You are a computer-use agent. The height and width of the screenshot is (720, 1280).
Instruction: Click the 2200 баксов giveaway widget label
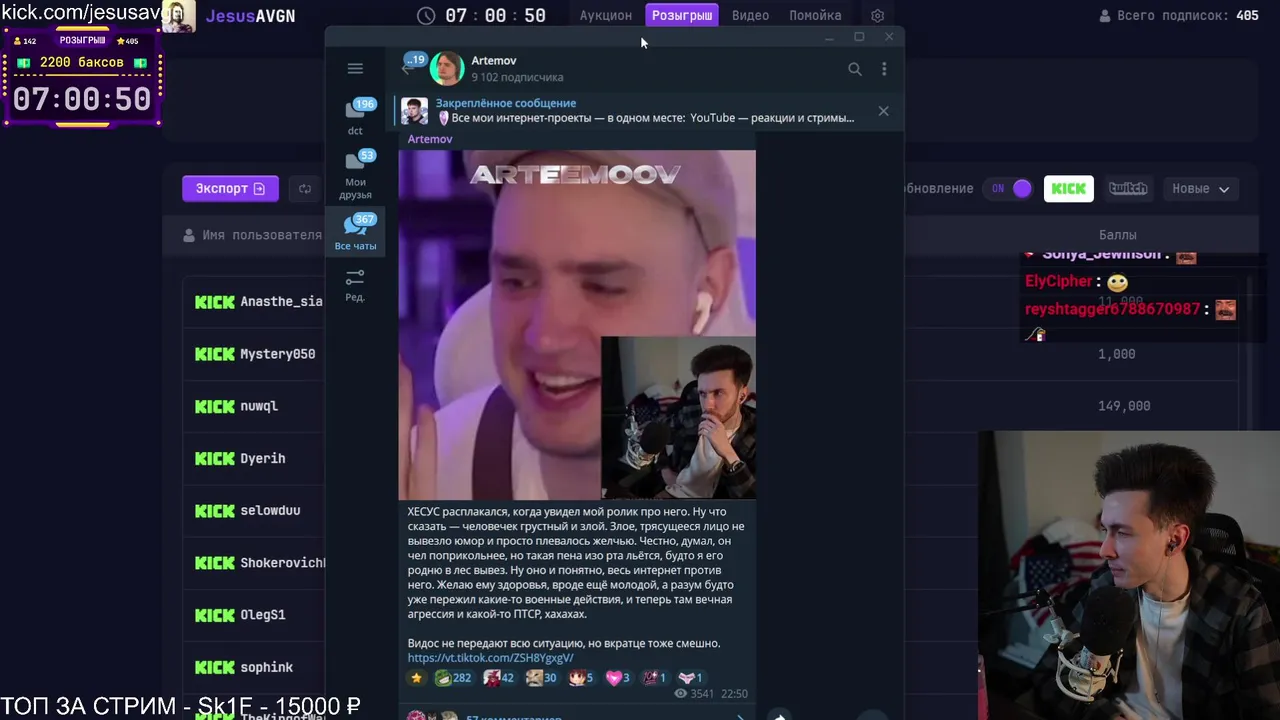pyautogui.click(x=82, y=62)
